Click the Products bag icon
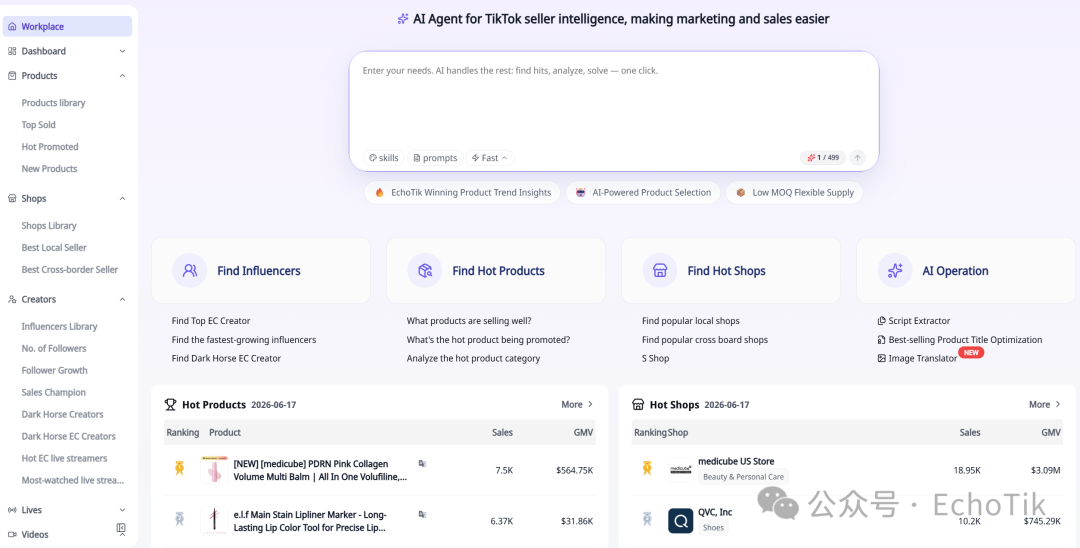This screenshot has width=1080, height=548. pos(12,76)
